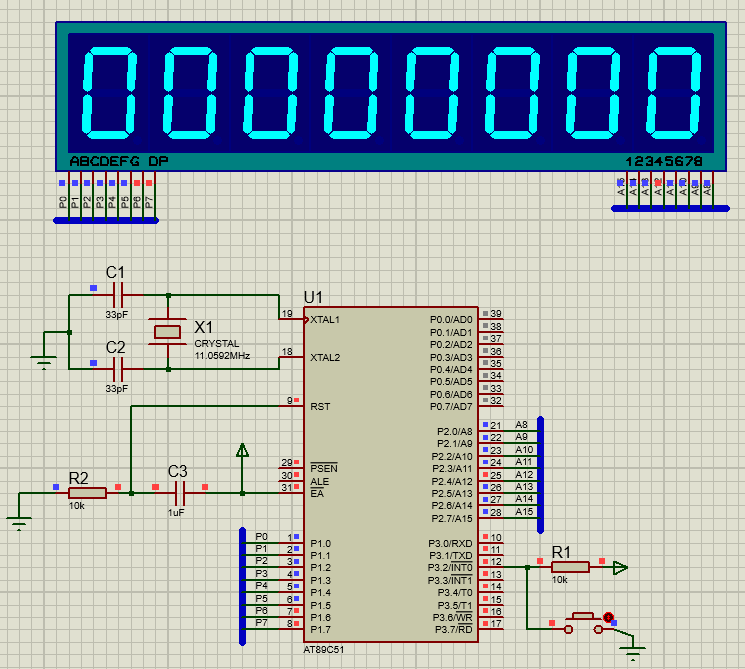Click the P0.7/AD7 pin label

(x=451, y=407)
